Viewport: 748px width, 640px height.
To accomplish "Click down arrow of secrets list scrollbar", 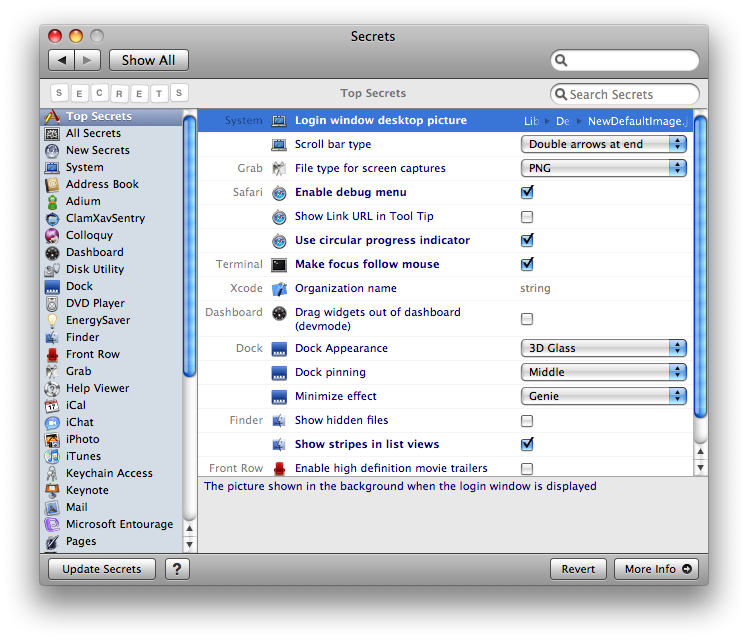I will (700, 467).
